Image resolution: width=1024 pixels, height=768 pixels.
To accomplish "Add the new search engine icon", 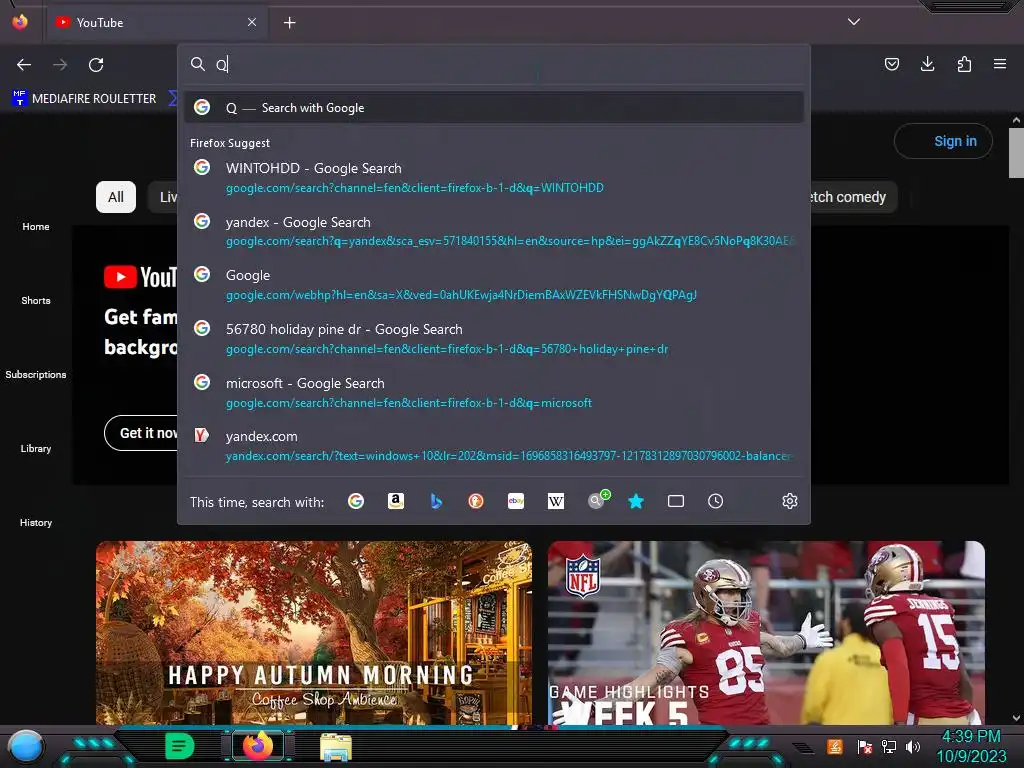I will [598, 500].
